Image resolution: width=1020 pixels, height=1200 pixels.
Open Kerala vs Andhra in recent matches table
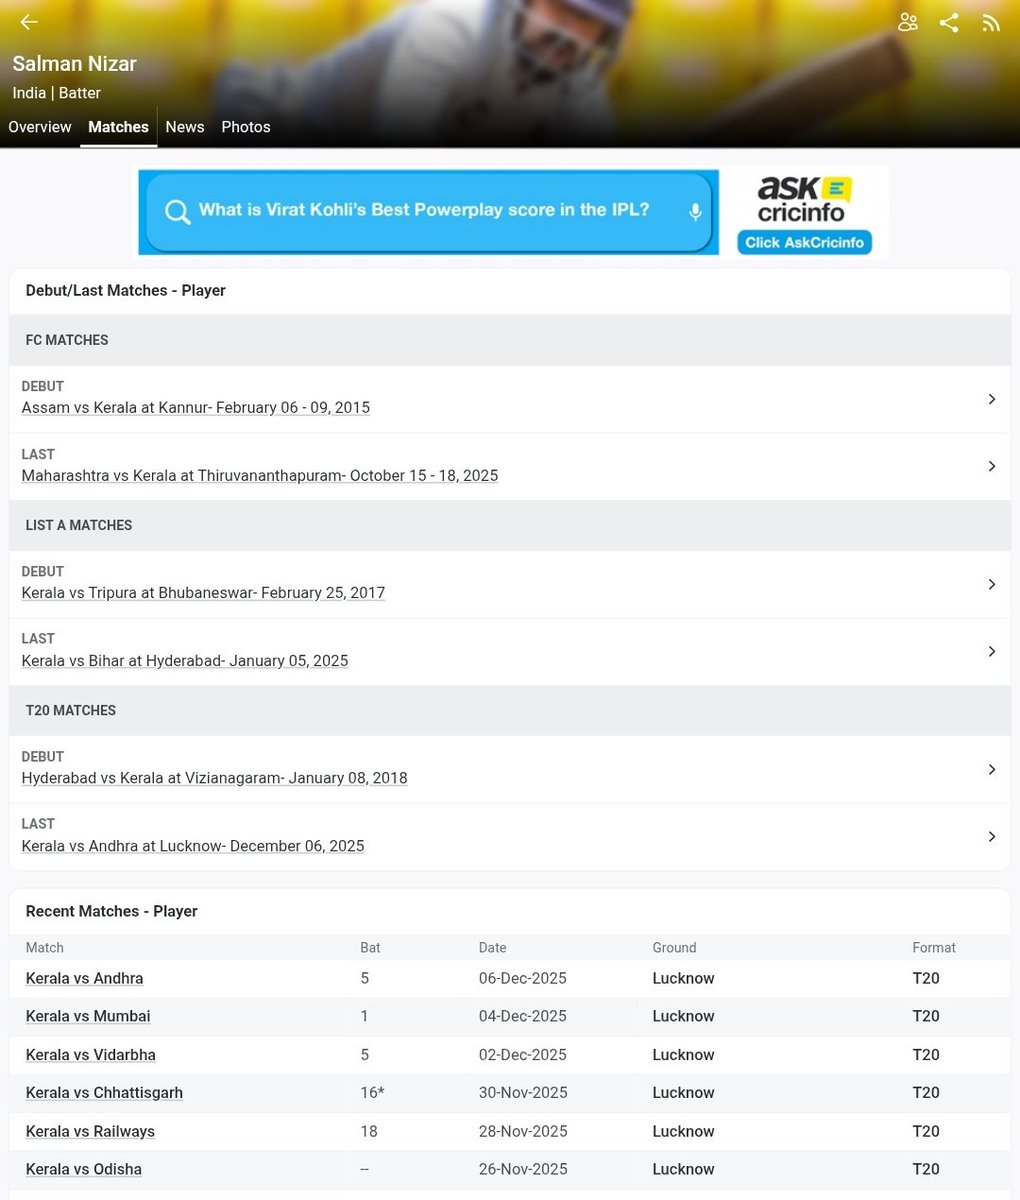click(x=85, y=979)
